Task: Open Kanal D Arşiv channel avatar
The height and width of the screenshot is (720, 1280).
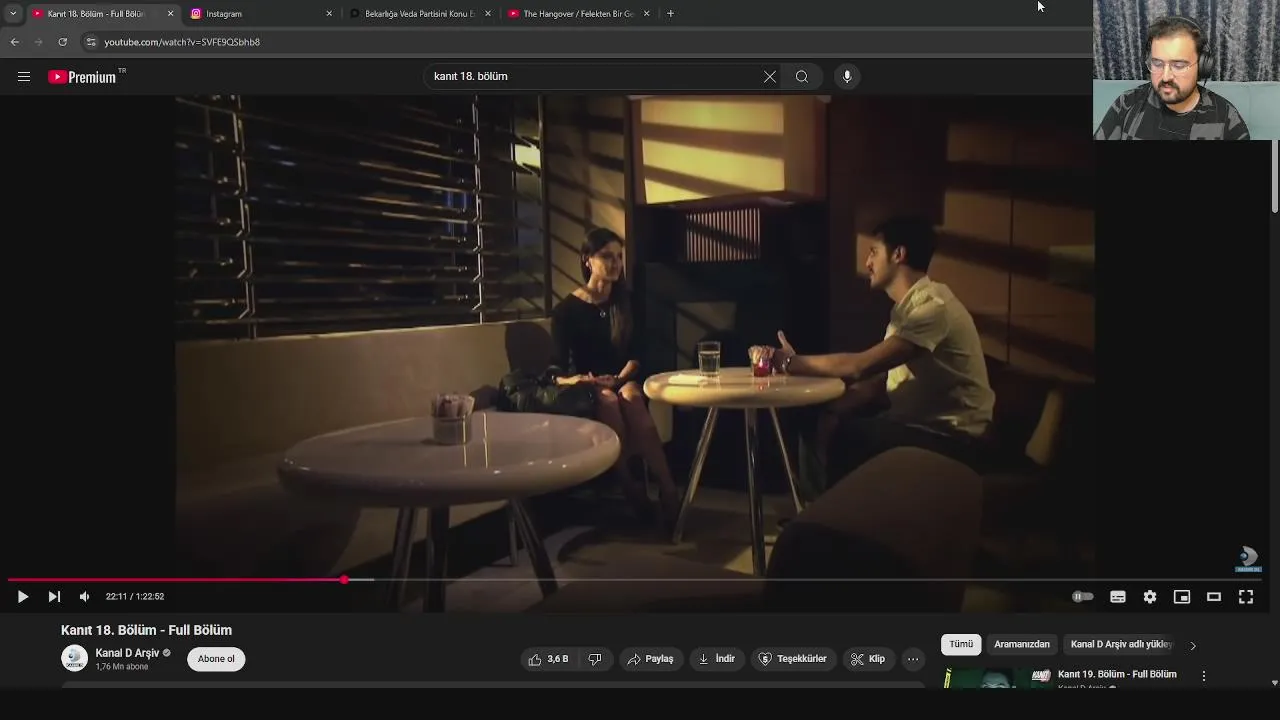Action: (x=74, y=658)
